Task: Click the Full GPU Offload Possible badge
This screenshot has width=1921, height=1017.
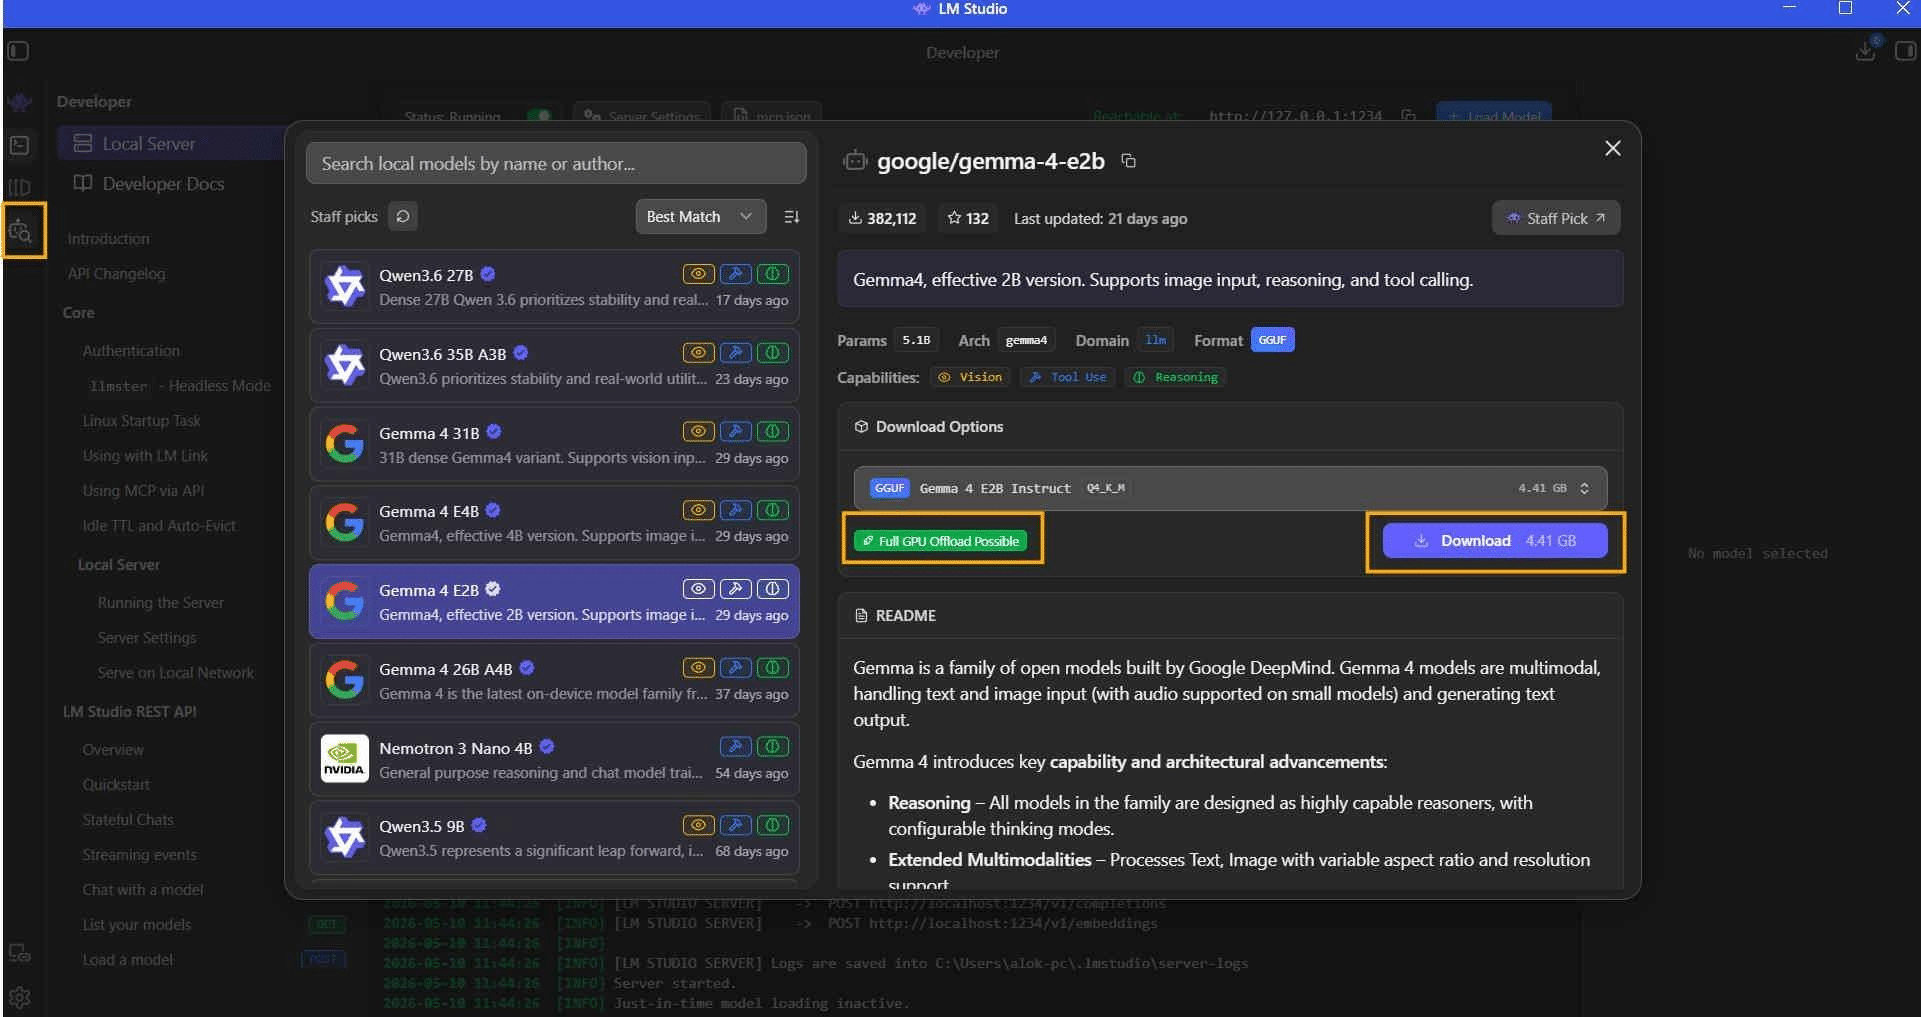Action: pyautogui.click(x=942, y=541)
